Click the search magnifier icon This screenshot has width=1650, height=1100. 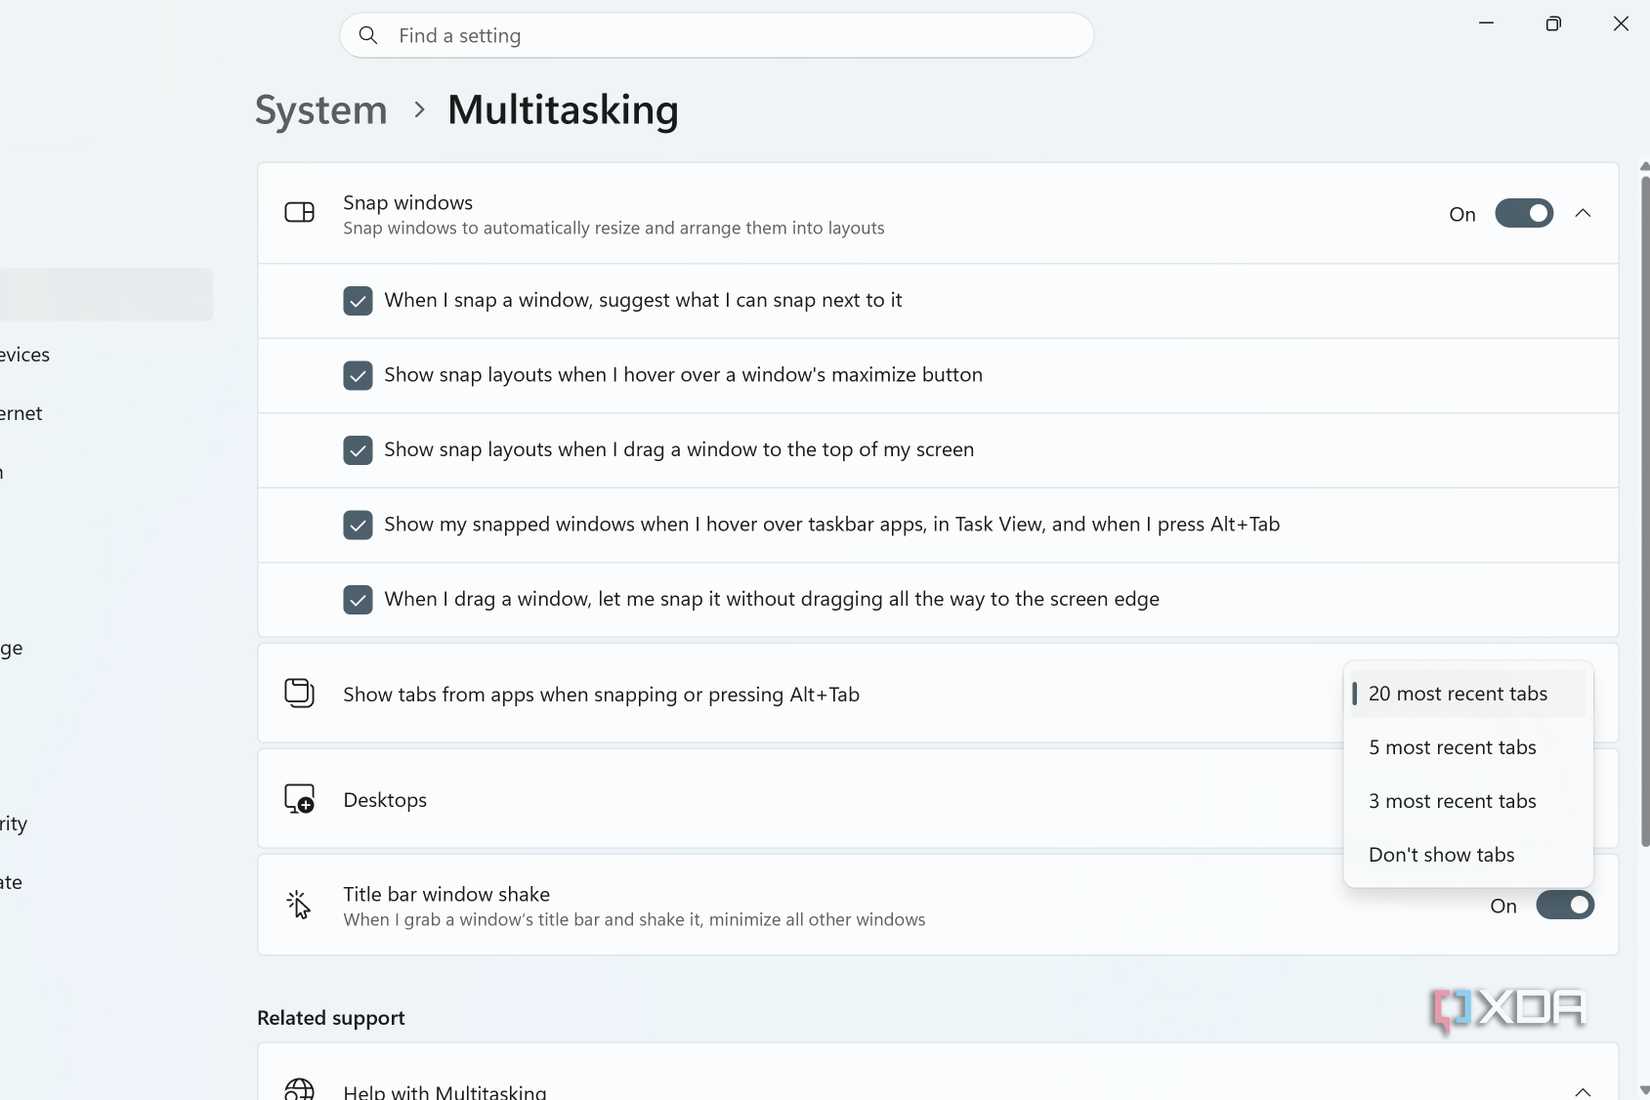point(368,36)
